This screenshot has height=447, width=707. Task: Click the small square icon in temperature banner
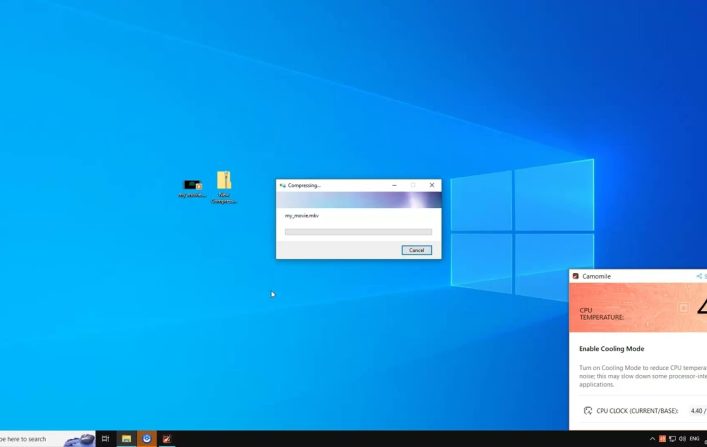[x=684, y=308]
